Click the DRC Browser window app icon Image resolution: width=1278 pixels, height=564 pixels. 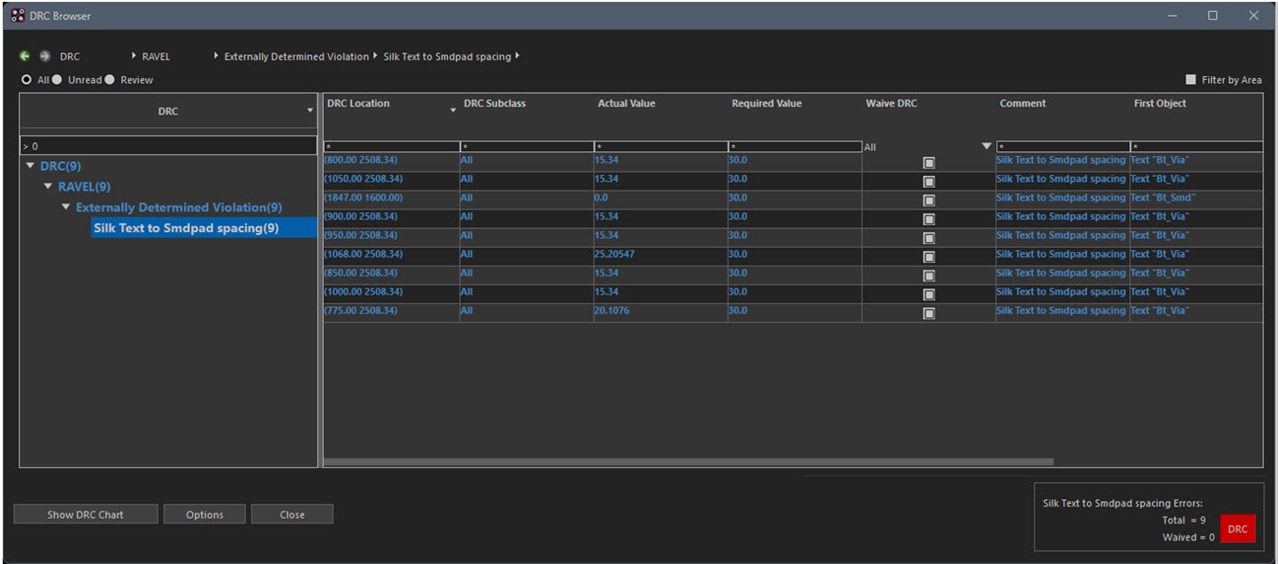tap(17, 16)
